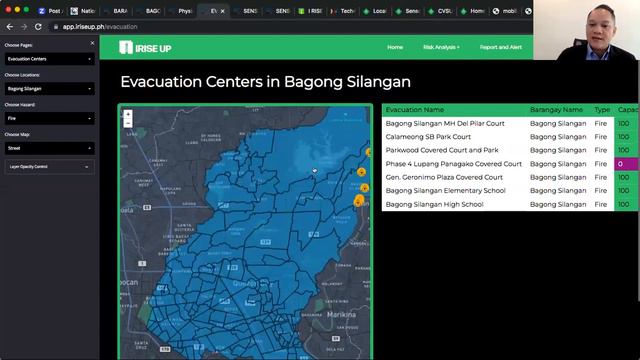This screenshot has height=360, width=640.
Task: Select Gen. Geronimo Plaza Covered Court row
Action: click(x=510, y=177)
